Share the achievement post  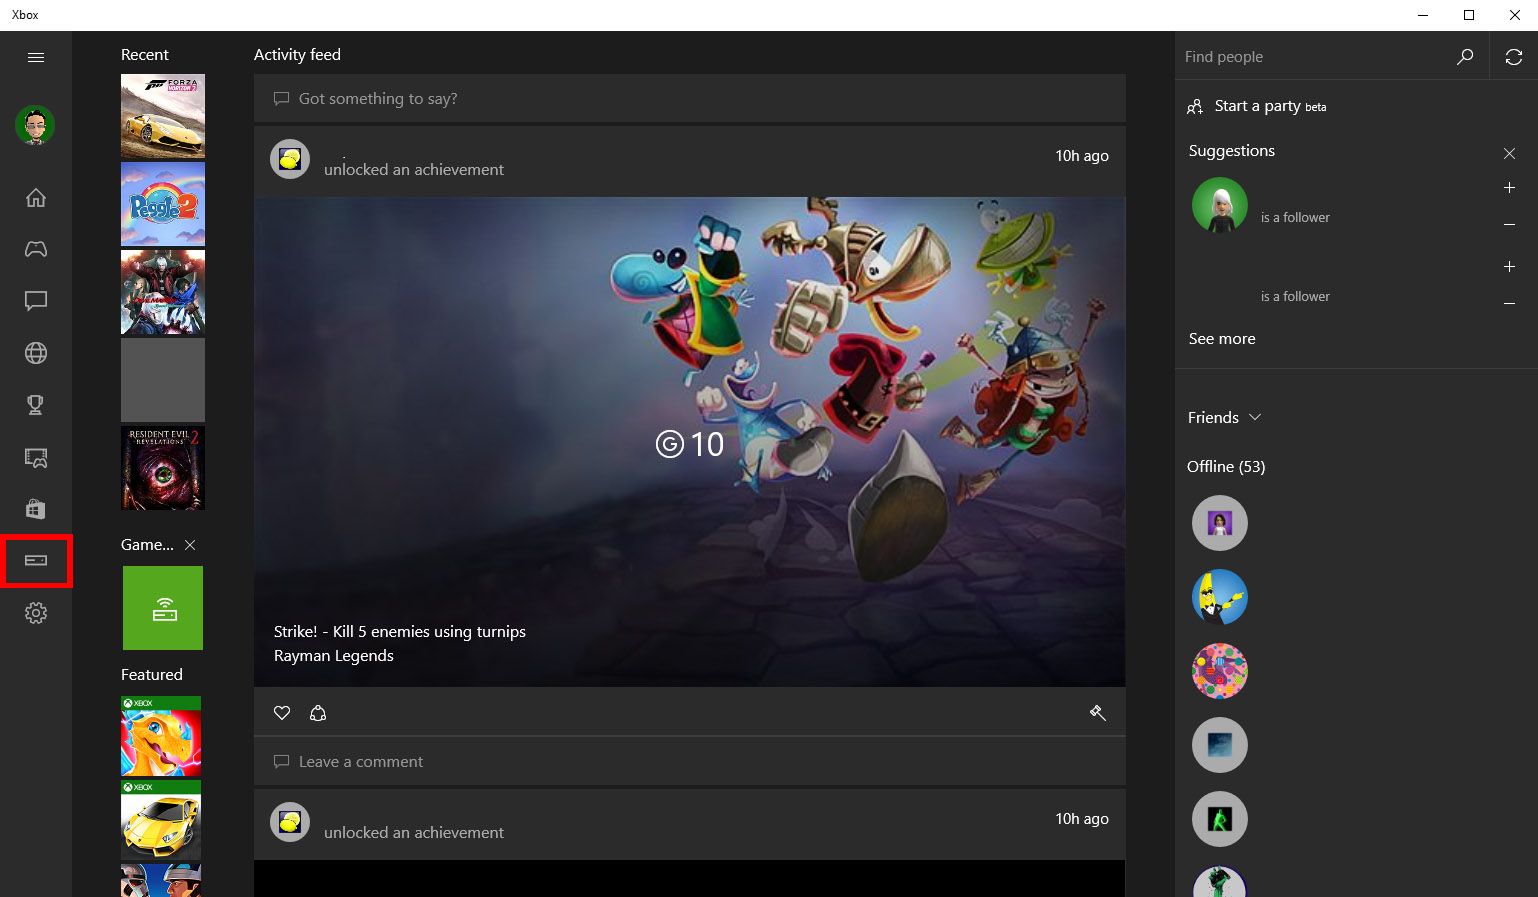click(318, 712)
